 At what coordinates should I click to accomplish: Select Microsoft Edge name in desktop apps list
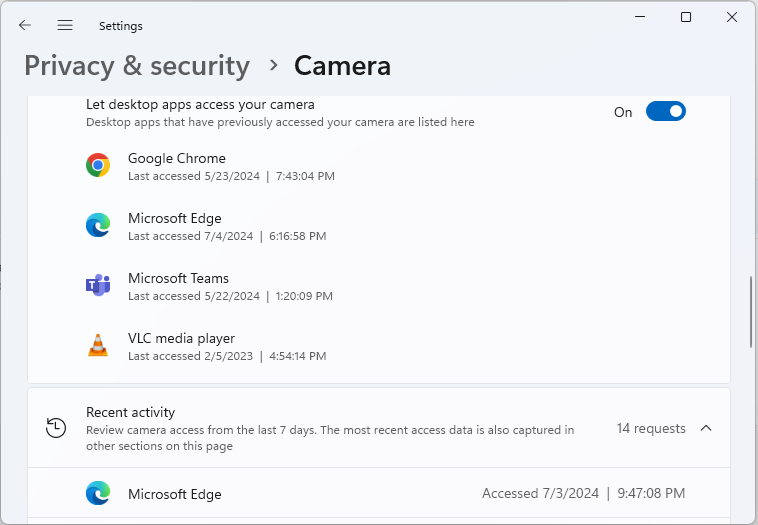[x=175, y=219]
